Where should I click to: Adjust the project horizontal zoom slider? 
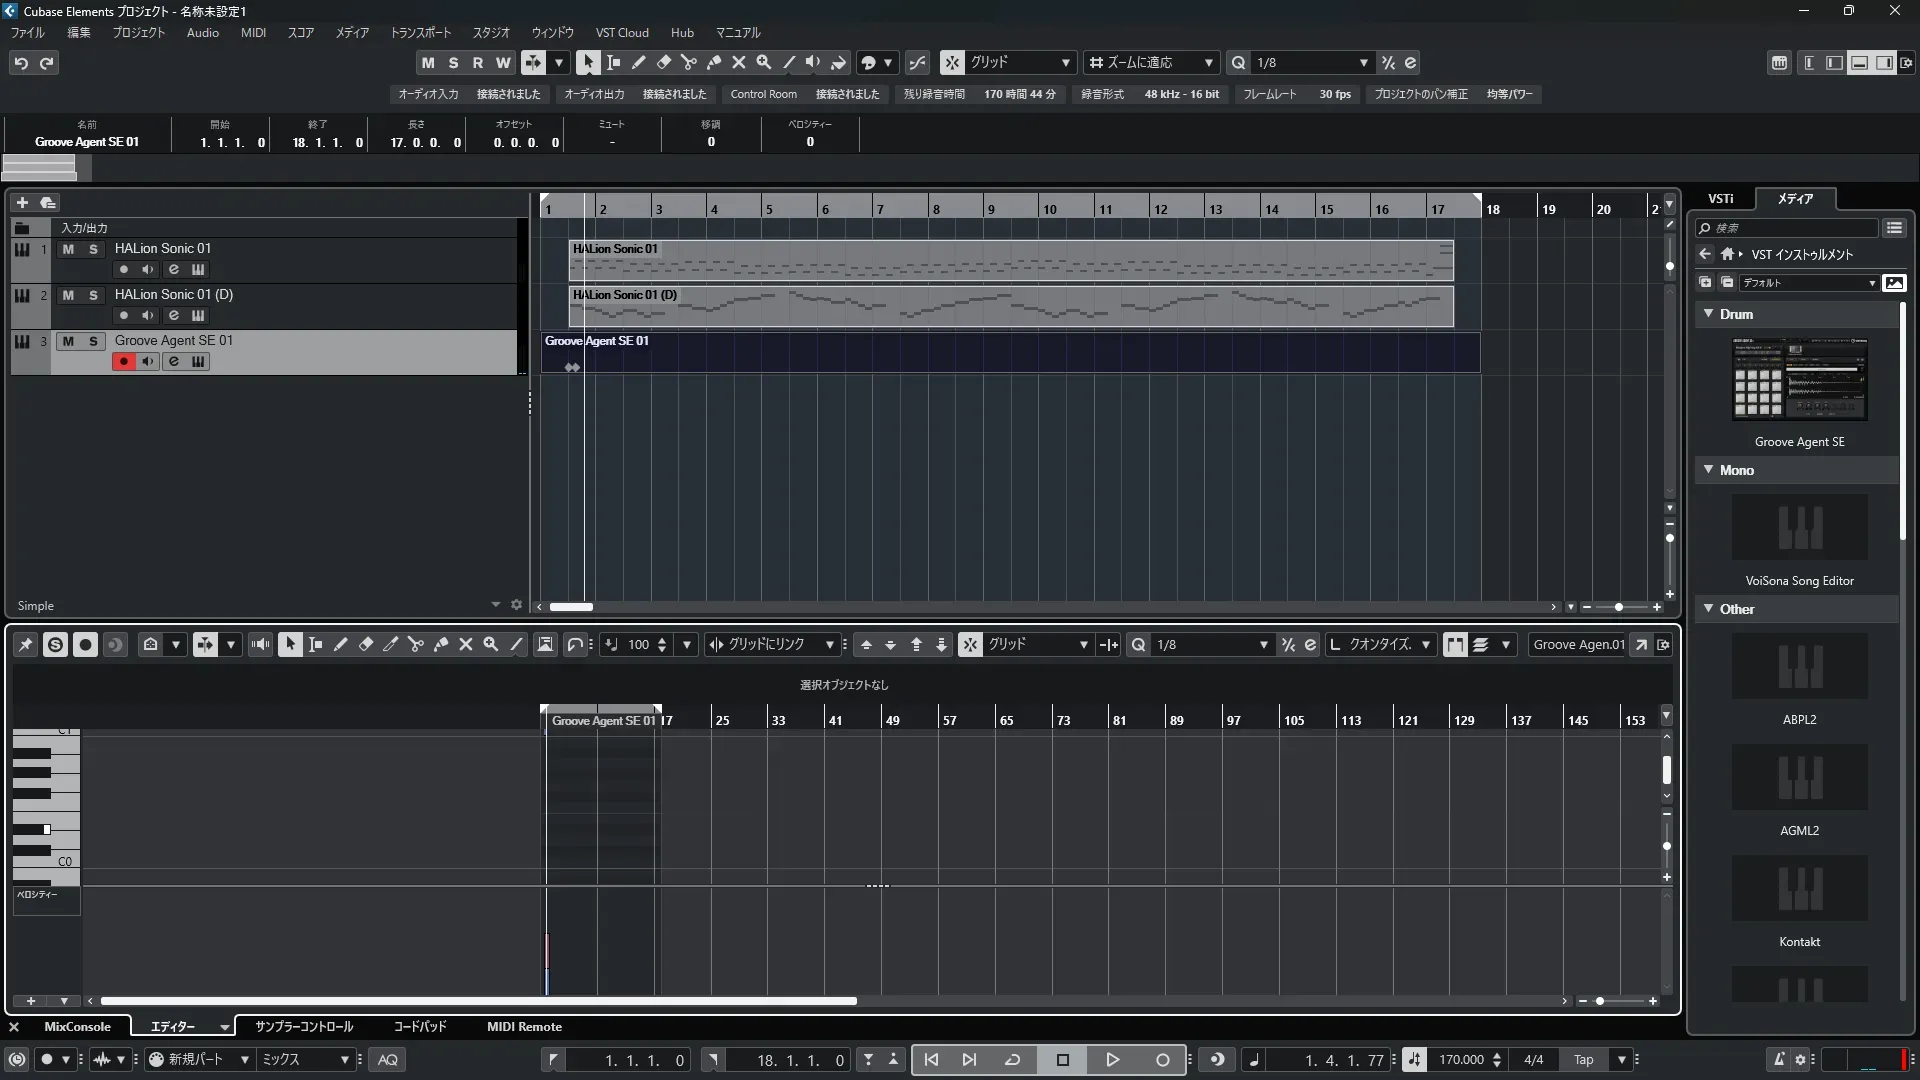(1618, 607)
